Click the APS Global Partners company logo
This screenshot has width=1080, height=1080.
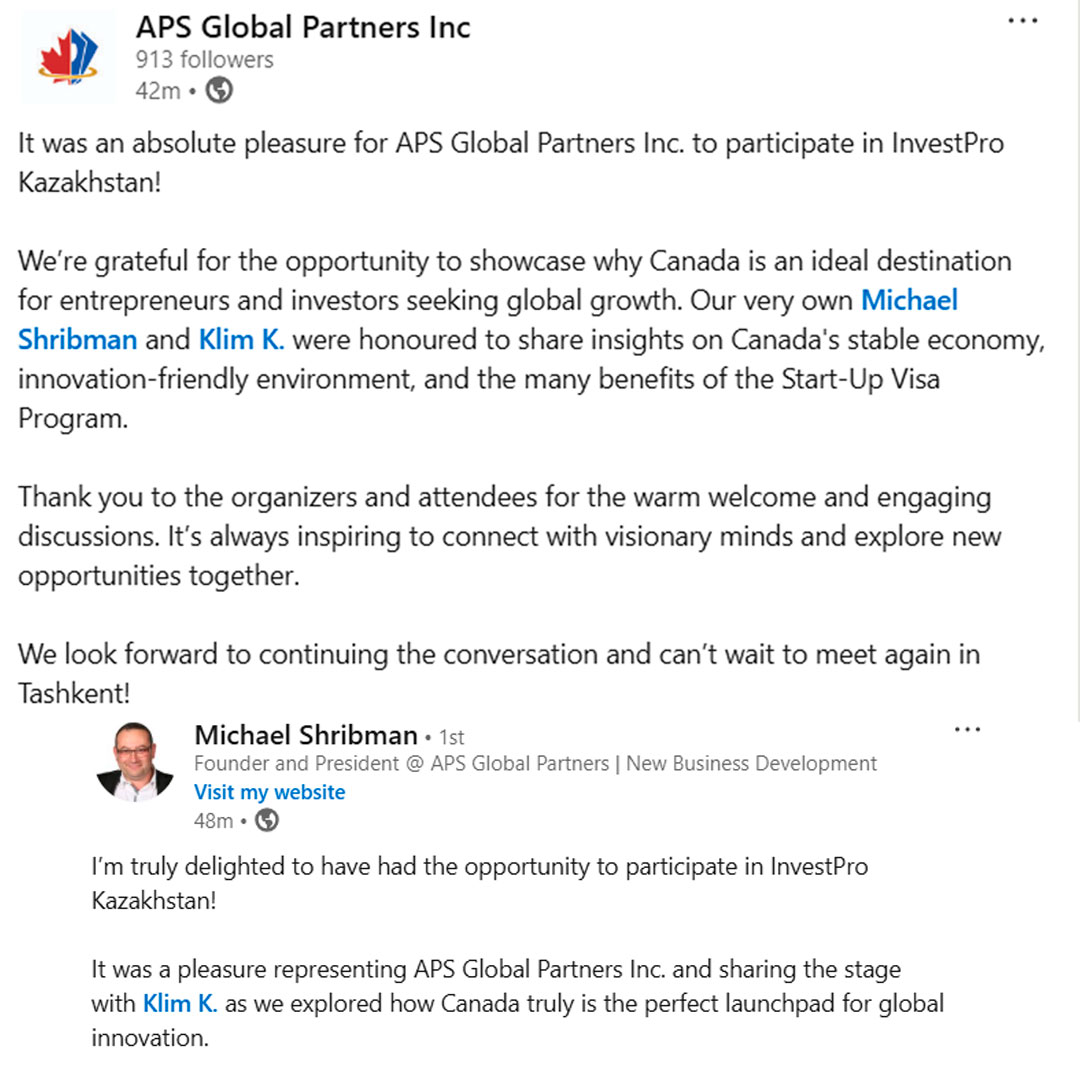coord(68,58)
